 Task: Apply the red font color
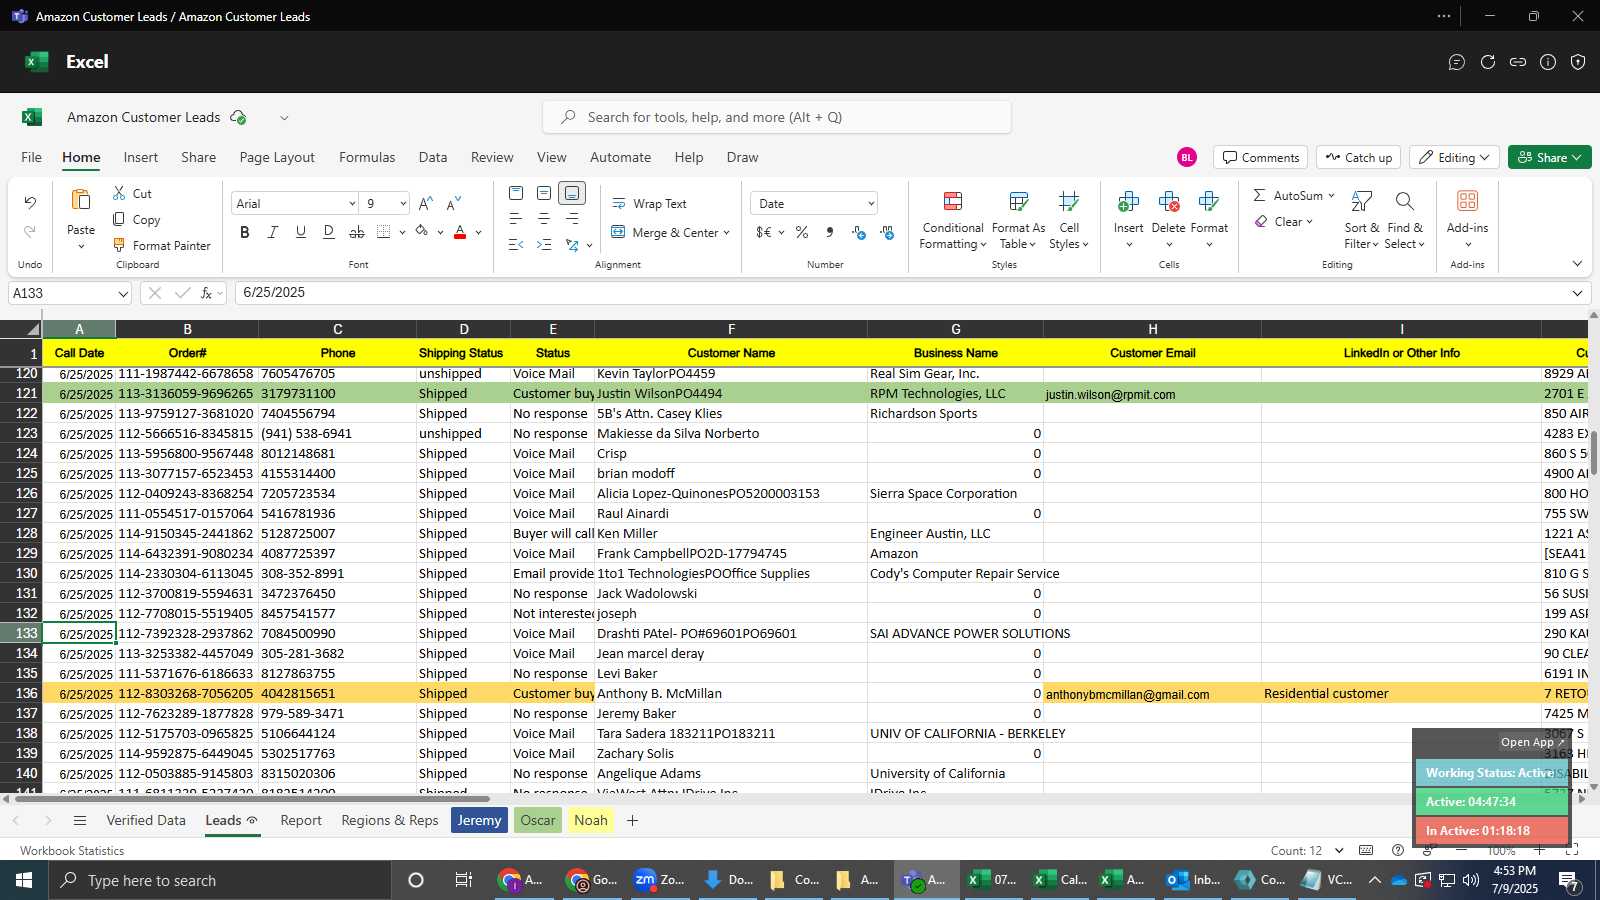pos(460,232)
